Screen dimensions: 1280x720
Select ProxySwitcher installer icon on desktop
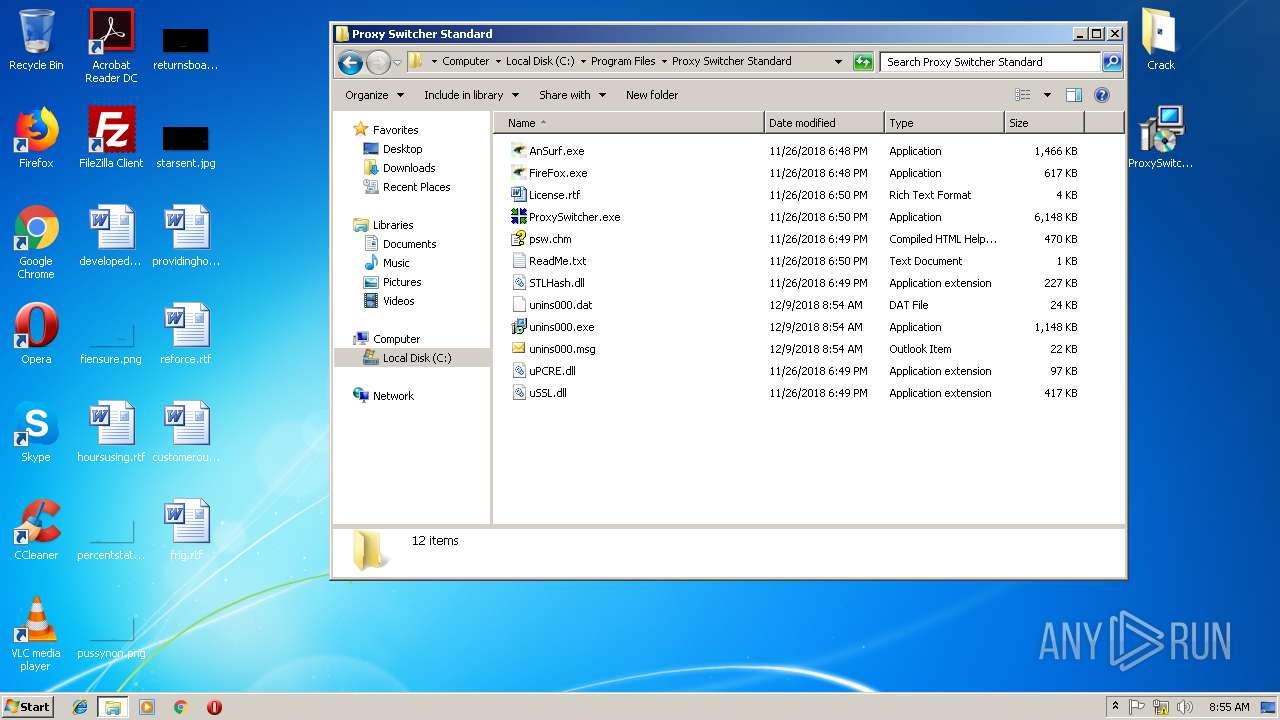coord(1160,138)
